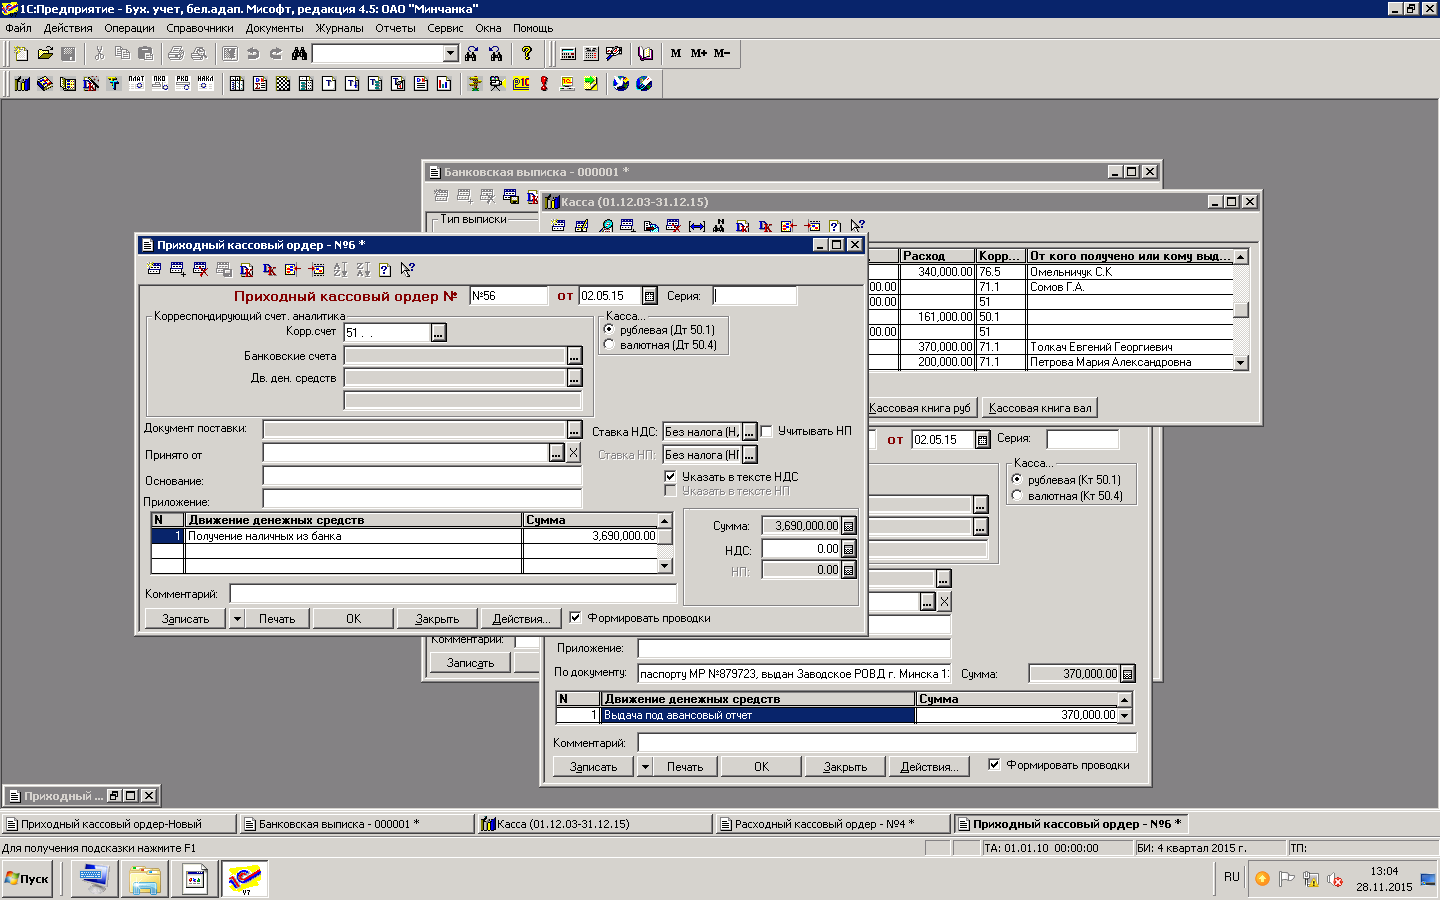Toggle Формировать проводки in Приходный ордер
Viewport: 1440px width, 900px height.
pos(575,617)
